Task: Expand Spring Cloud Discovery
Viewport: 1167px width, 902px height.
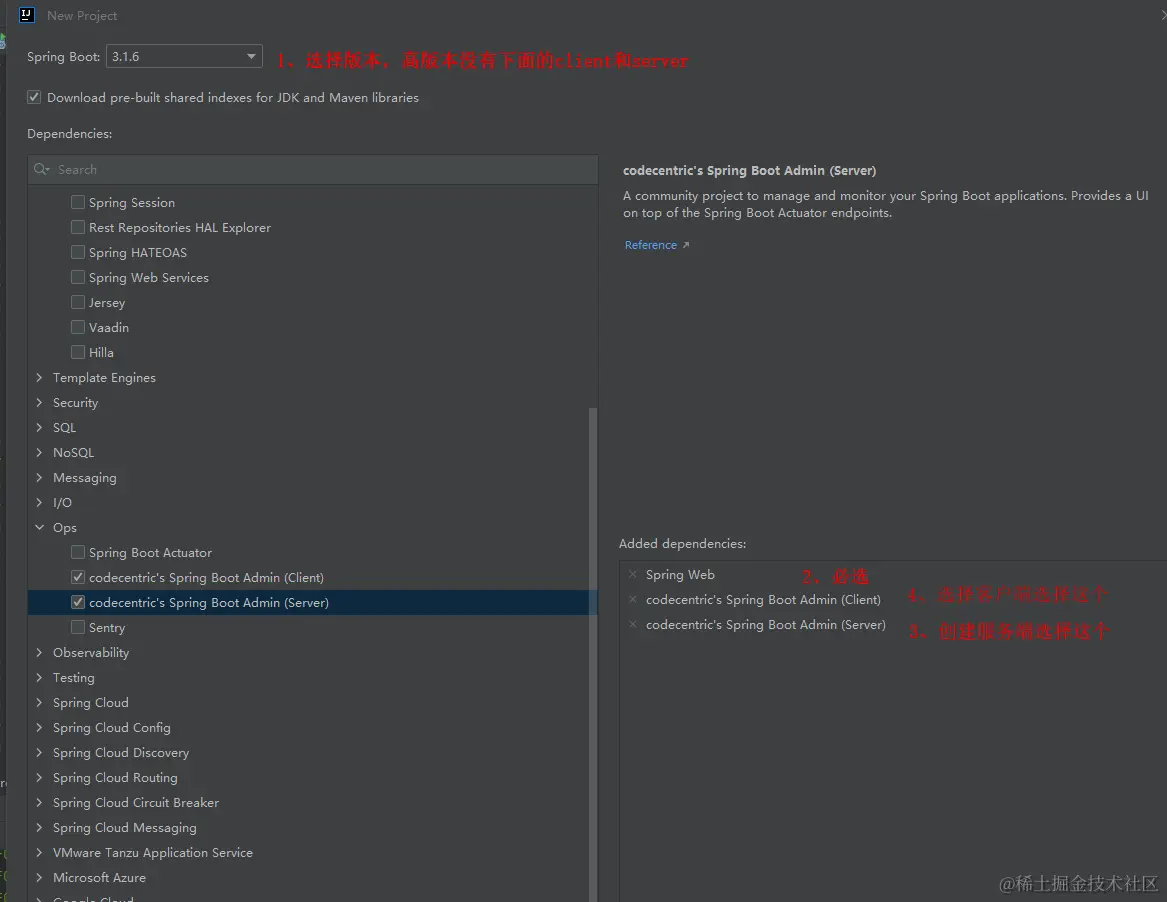Action: pos(39,752)
